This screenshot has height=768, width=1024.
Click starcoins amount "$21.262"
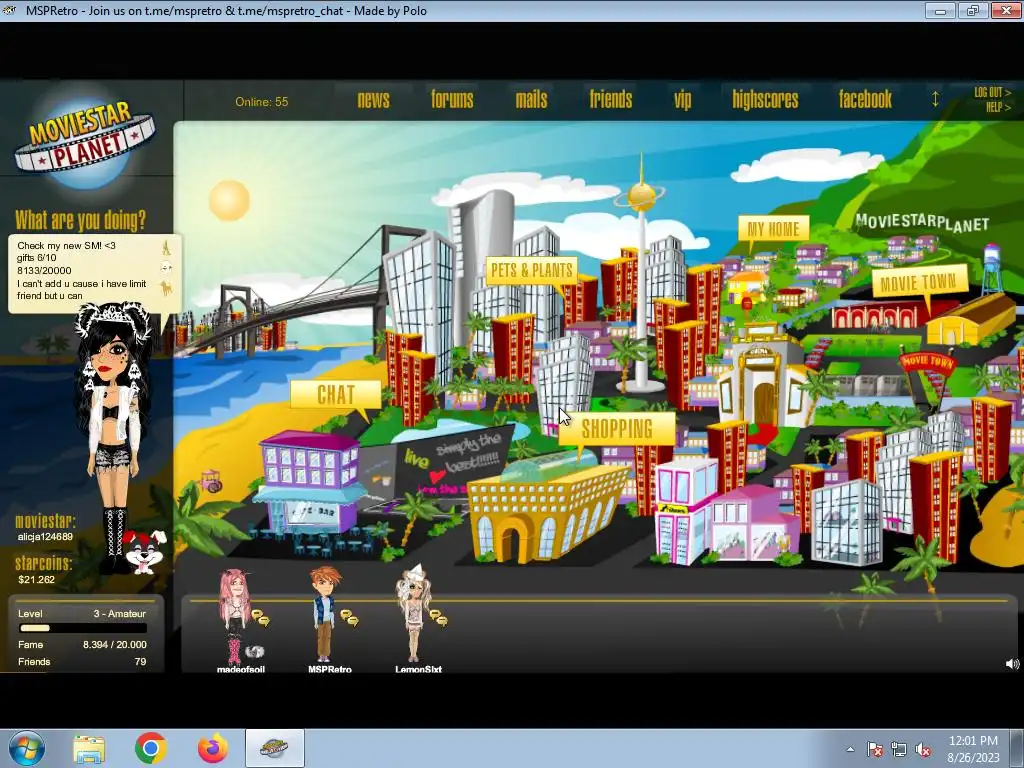[37, 579]
